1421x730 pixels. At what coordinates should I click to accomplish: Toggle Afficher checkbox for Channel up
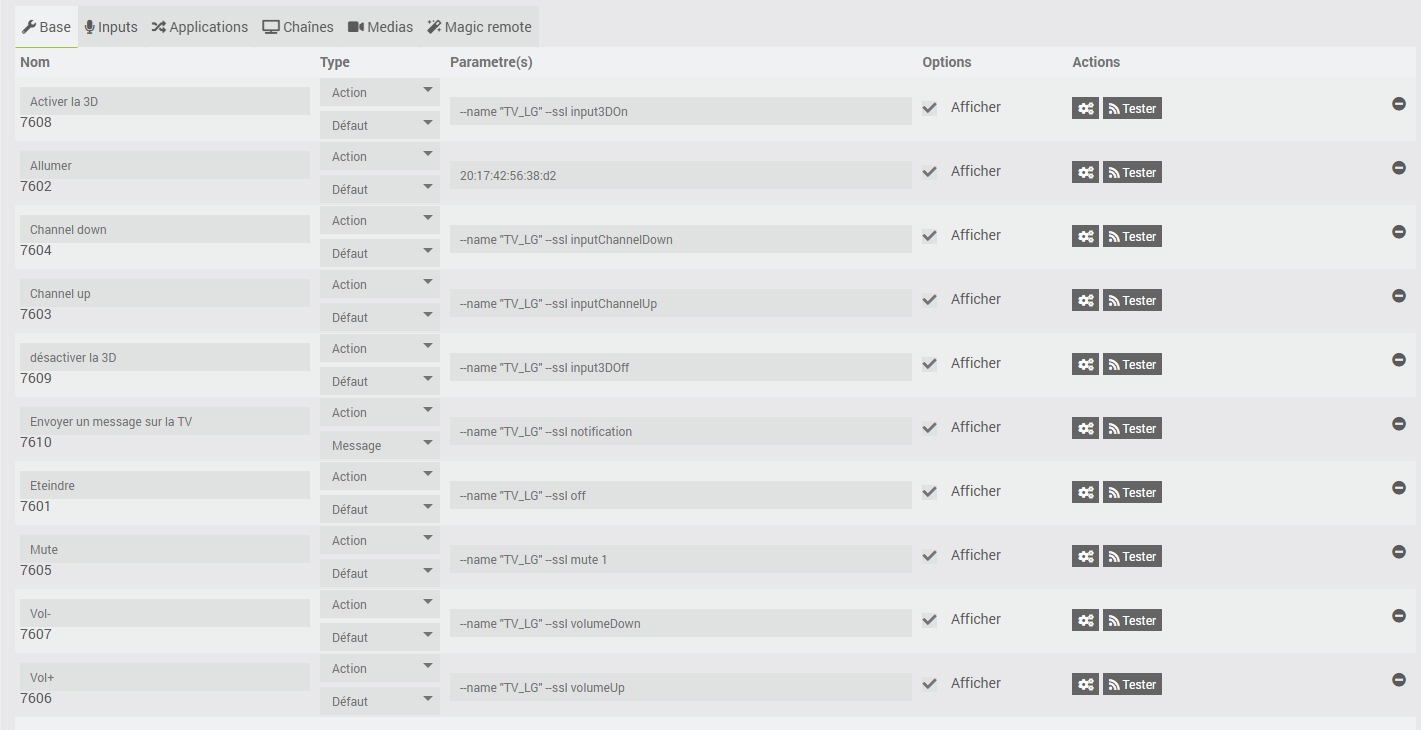[x=930, y=300]
